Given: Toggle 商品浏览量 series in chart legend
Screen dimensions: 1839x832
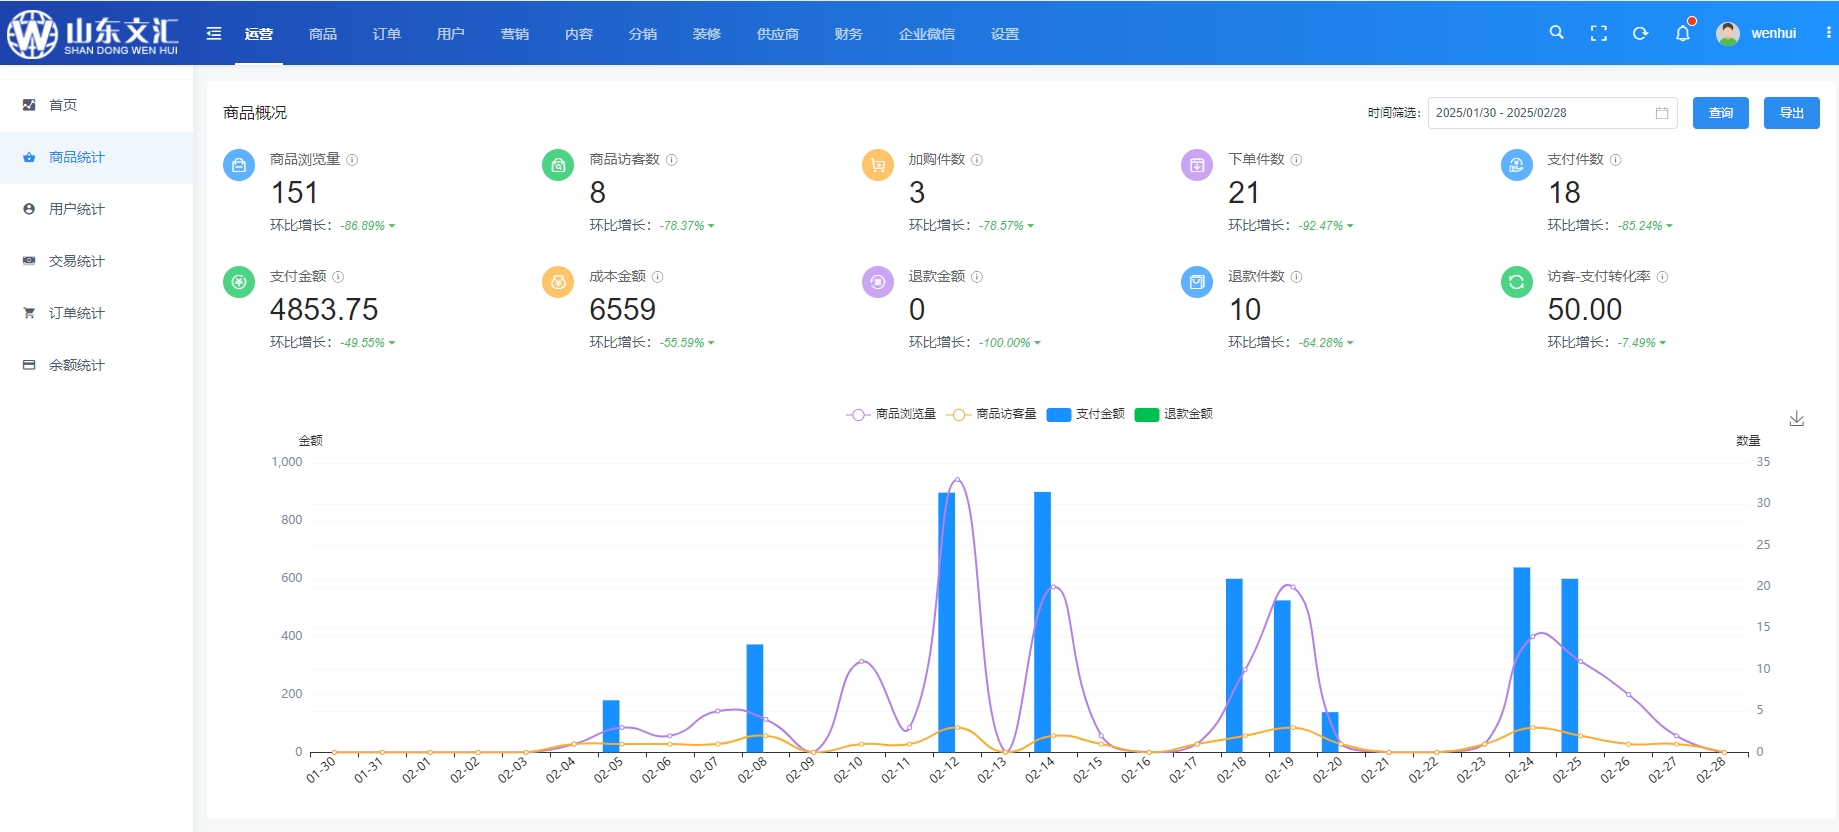Looking at the screenshot, I should click(x=891, y=414).
